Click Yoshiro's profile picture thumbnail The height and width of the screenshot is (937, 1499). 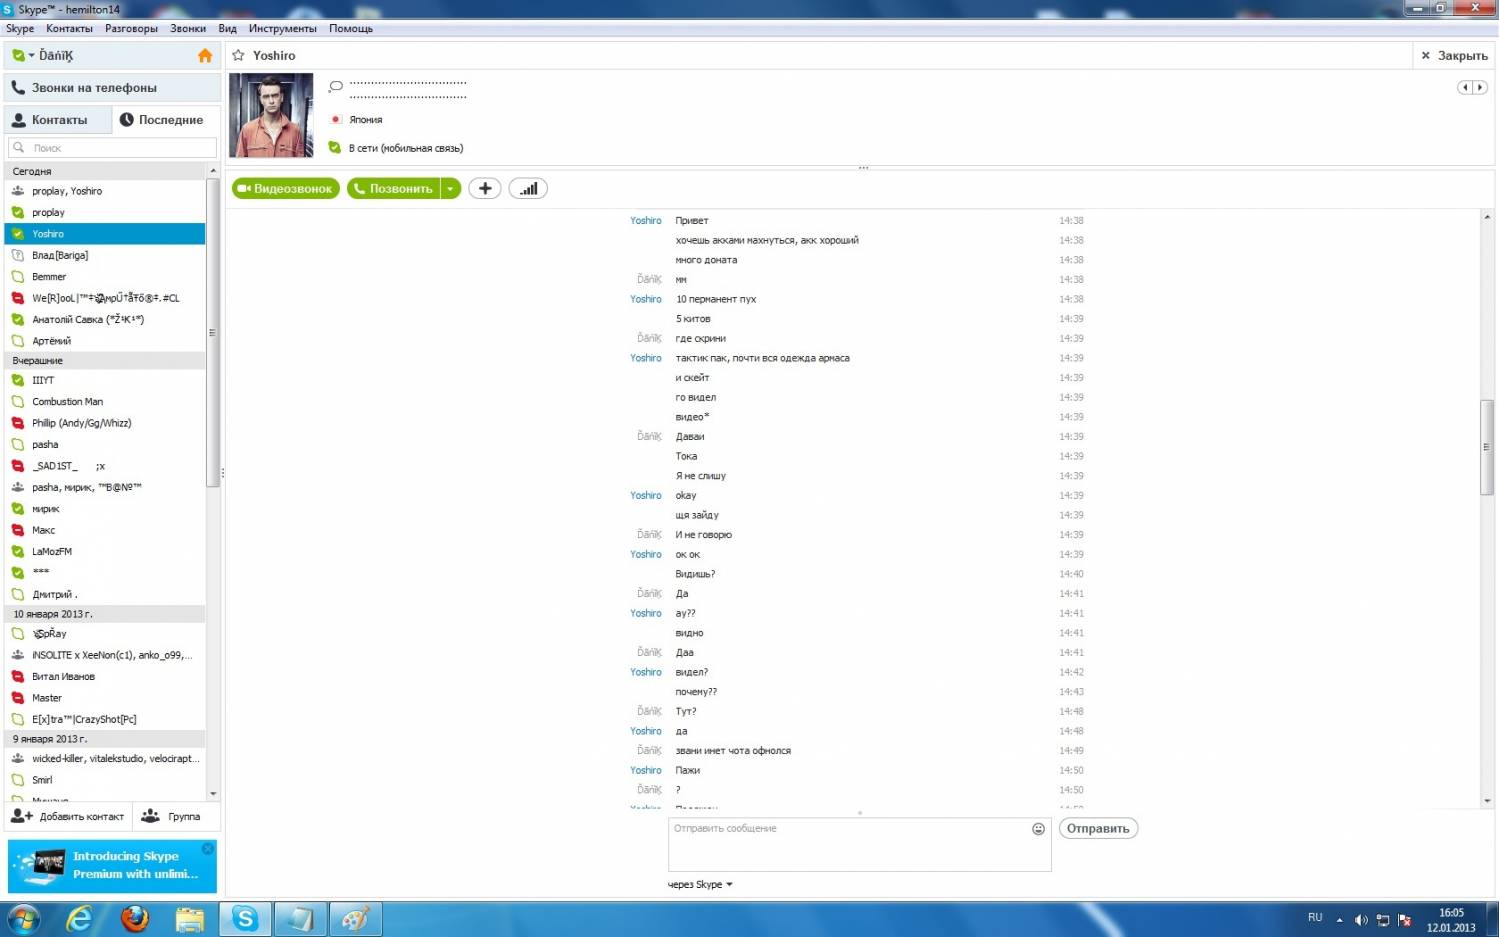pos(271,115)
